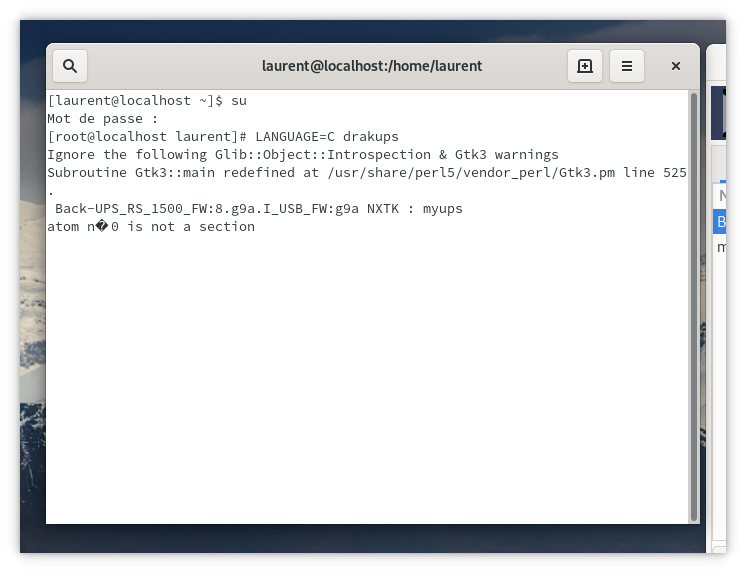Click the terminal vertical scrollbar
Viewport: 746px width, 573px height.
pyautogui.click(x=694, y=300)
